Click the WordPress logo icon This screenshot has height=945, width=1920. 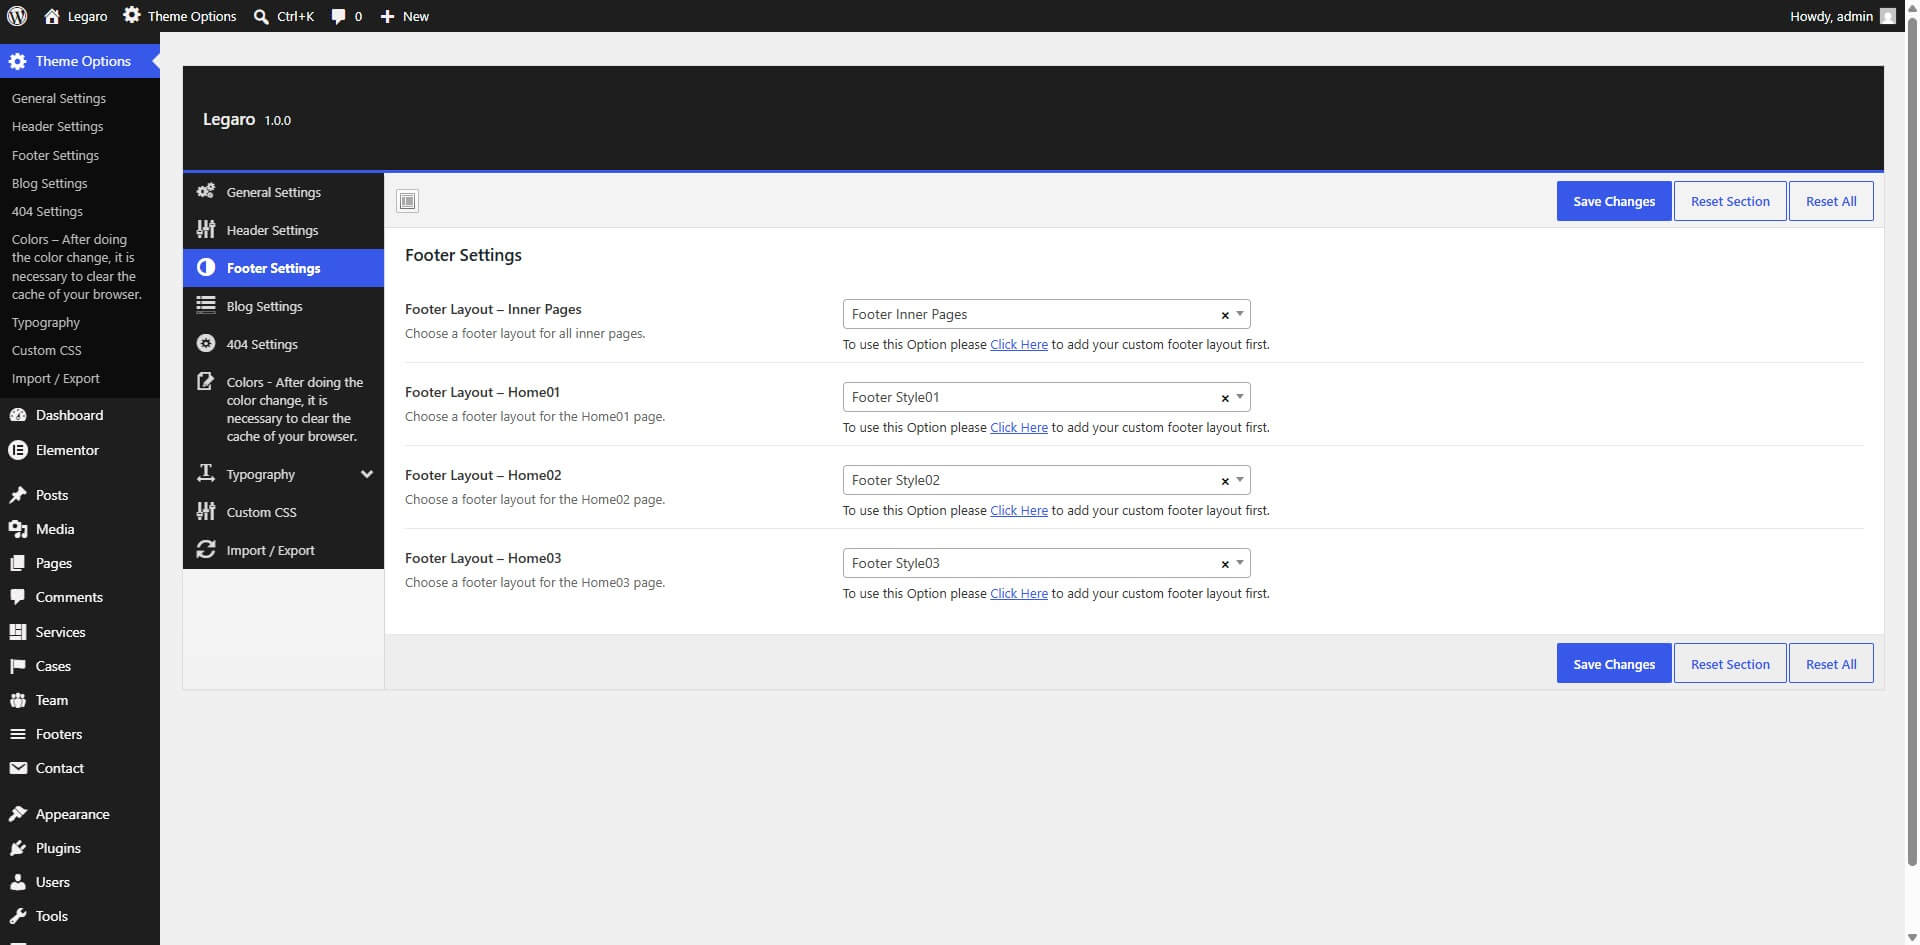(x=16, y=16)
